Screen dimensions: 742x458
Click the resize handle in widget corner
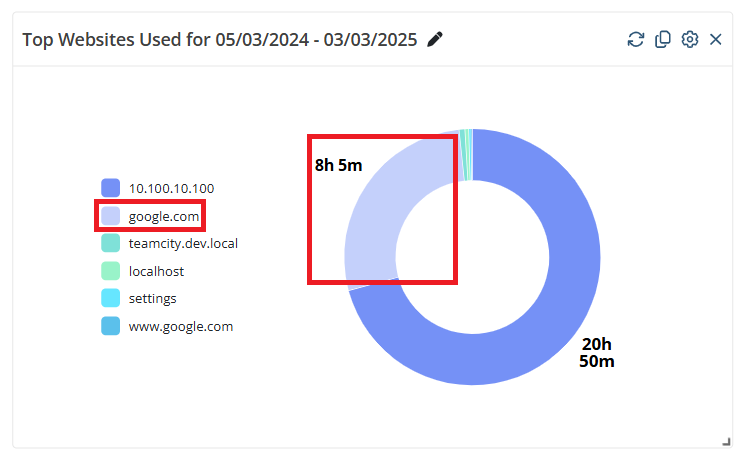725,441
